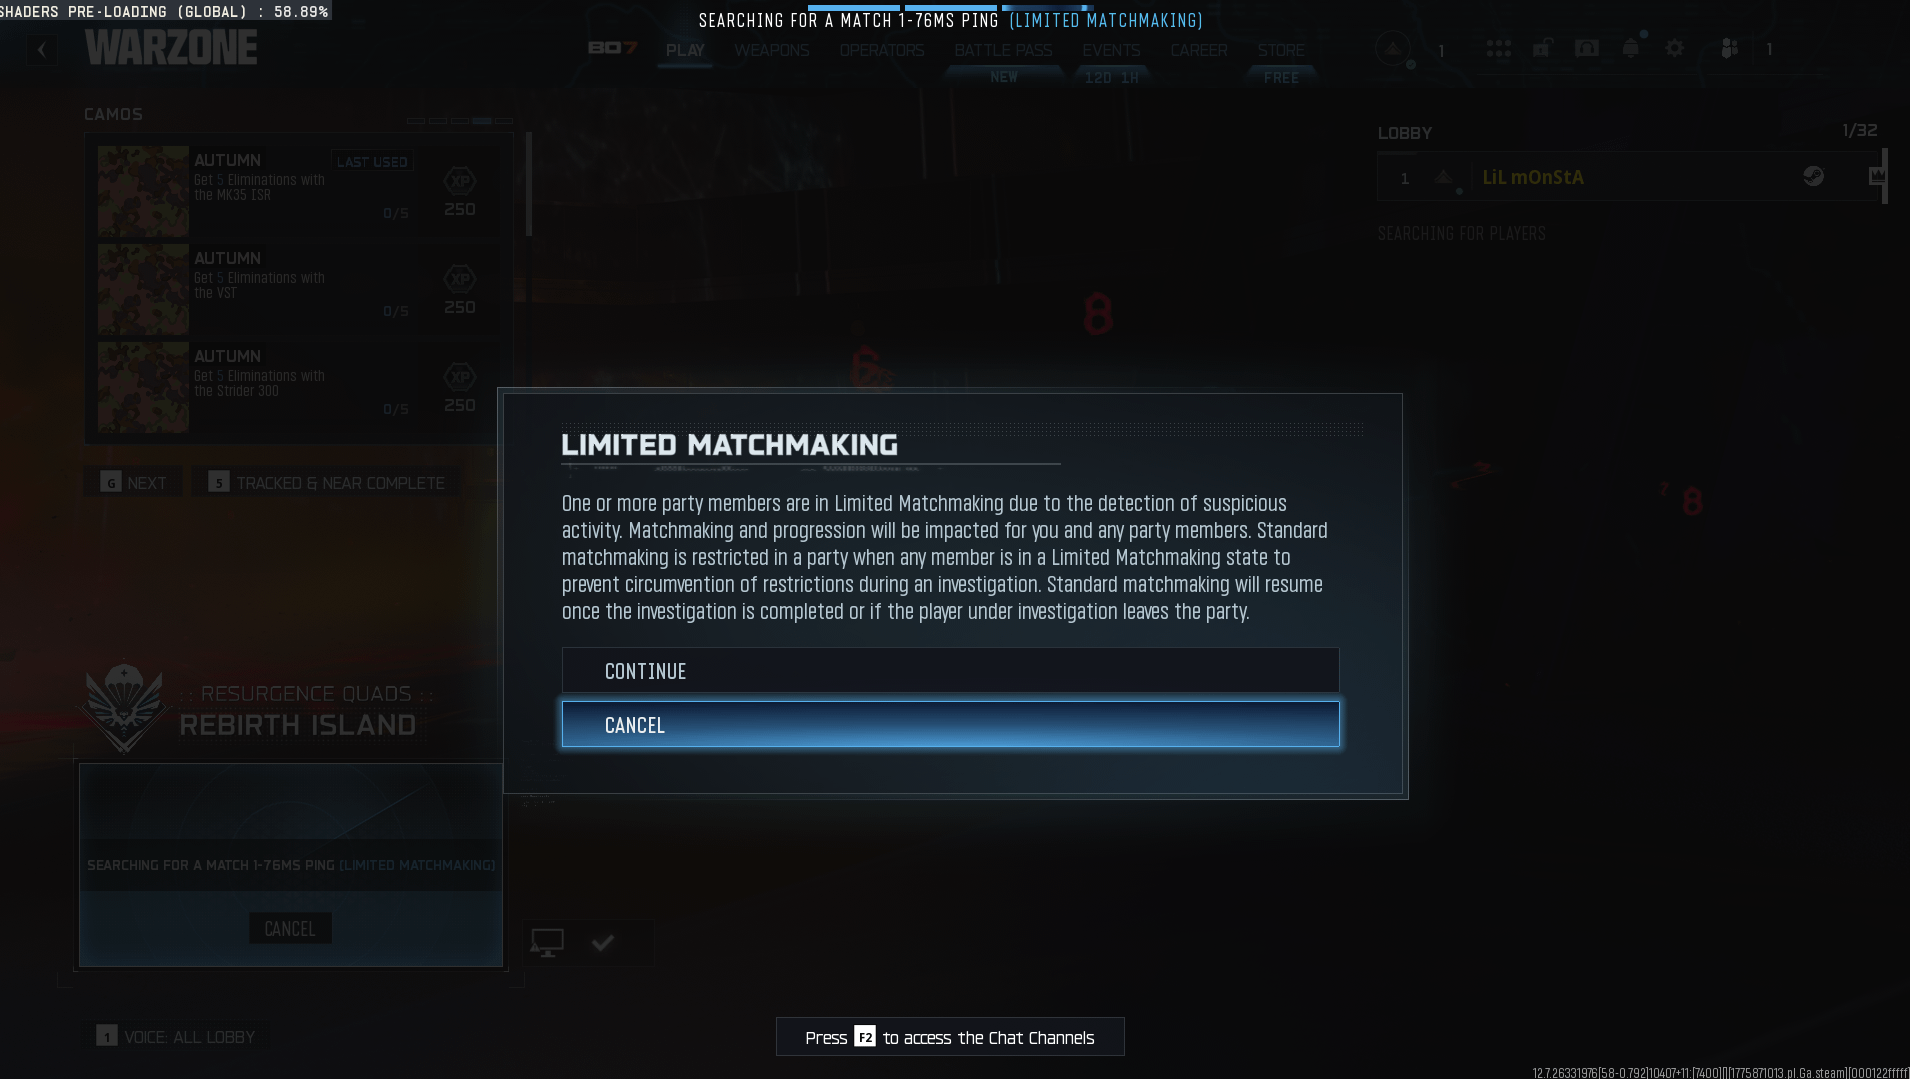The height and width of the screenshot is (1079, 1910).
Task: Switch to the Weapons tab
Action: point(771,50)
